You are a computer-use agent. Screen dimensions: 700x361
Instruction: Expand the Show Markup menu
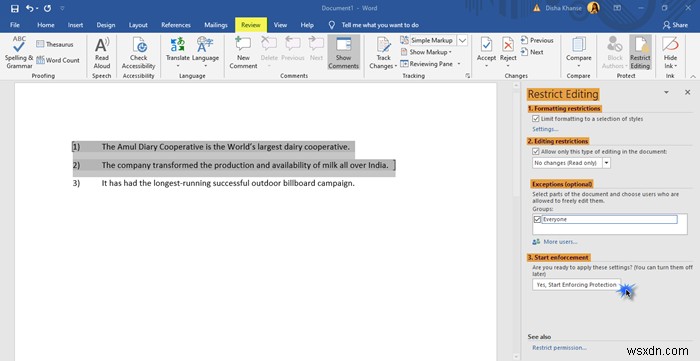(426, 52)
